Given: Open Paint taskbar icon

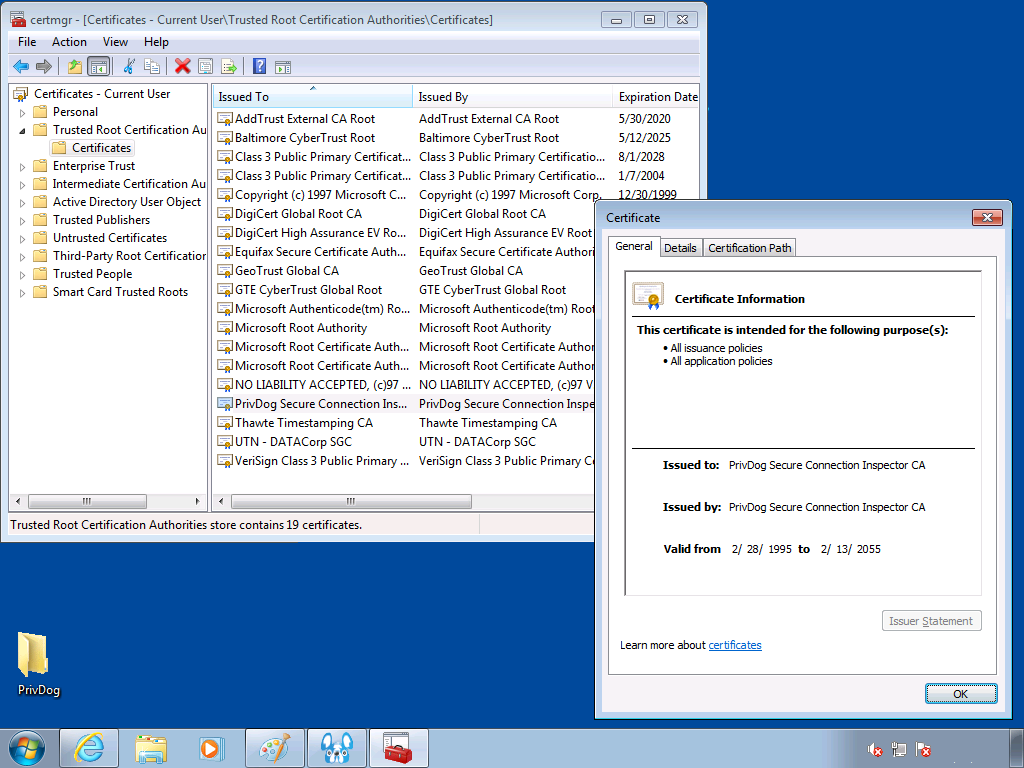Looking at the screenshot, I should click(274, 748).
